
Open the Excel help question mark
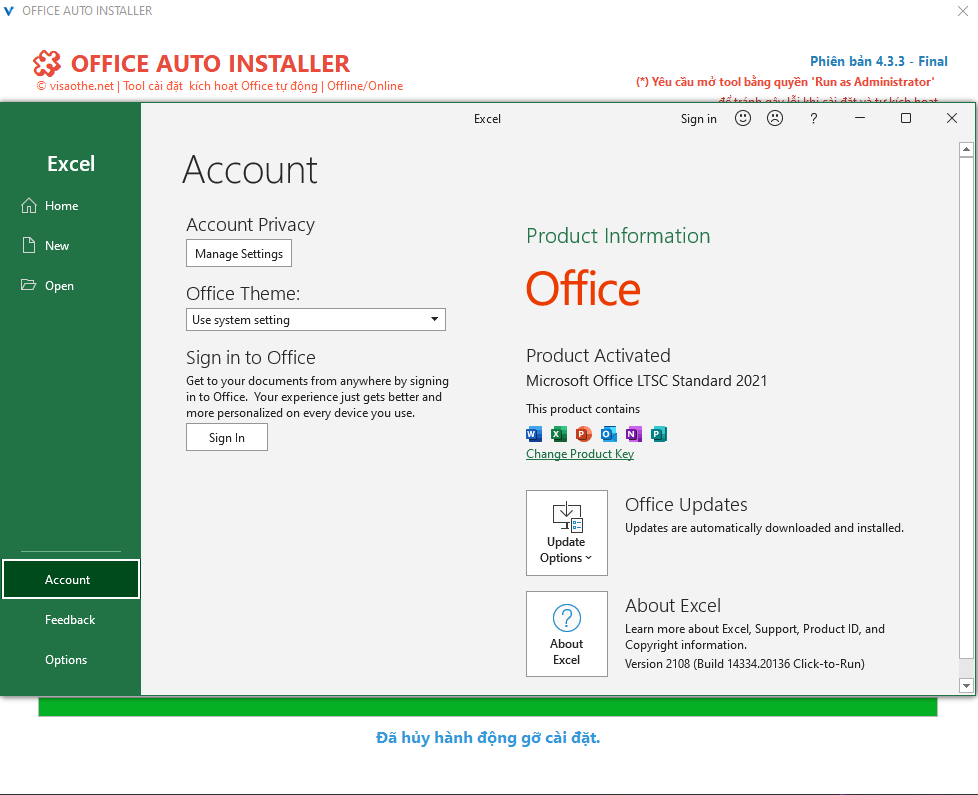(813, 118)
